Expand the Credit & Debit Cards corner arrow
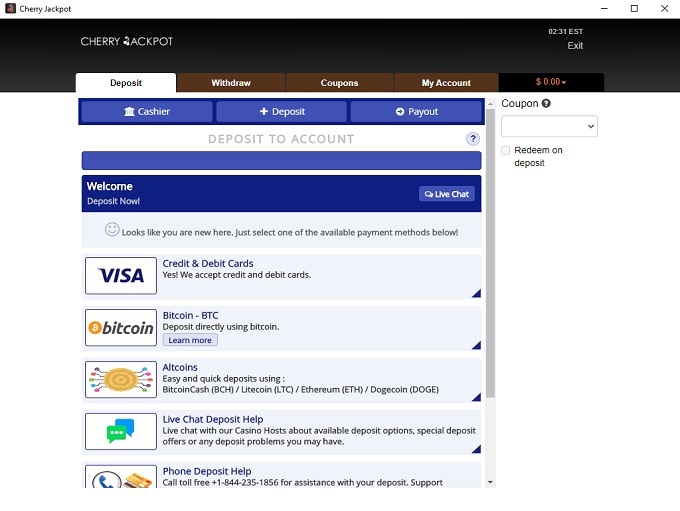Screen dimensions: 680x511 pyautogui.click(x=476, y=293)
